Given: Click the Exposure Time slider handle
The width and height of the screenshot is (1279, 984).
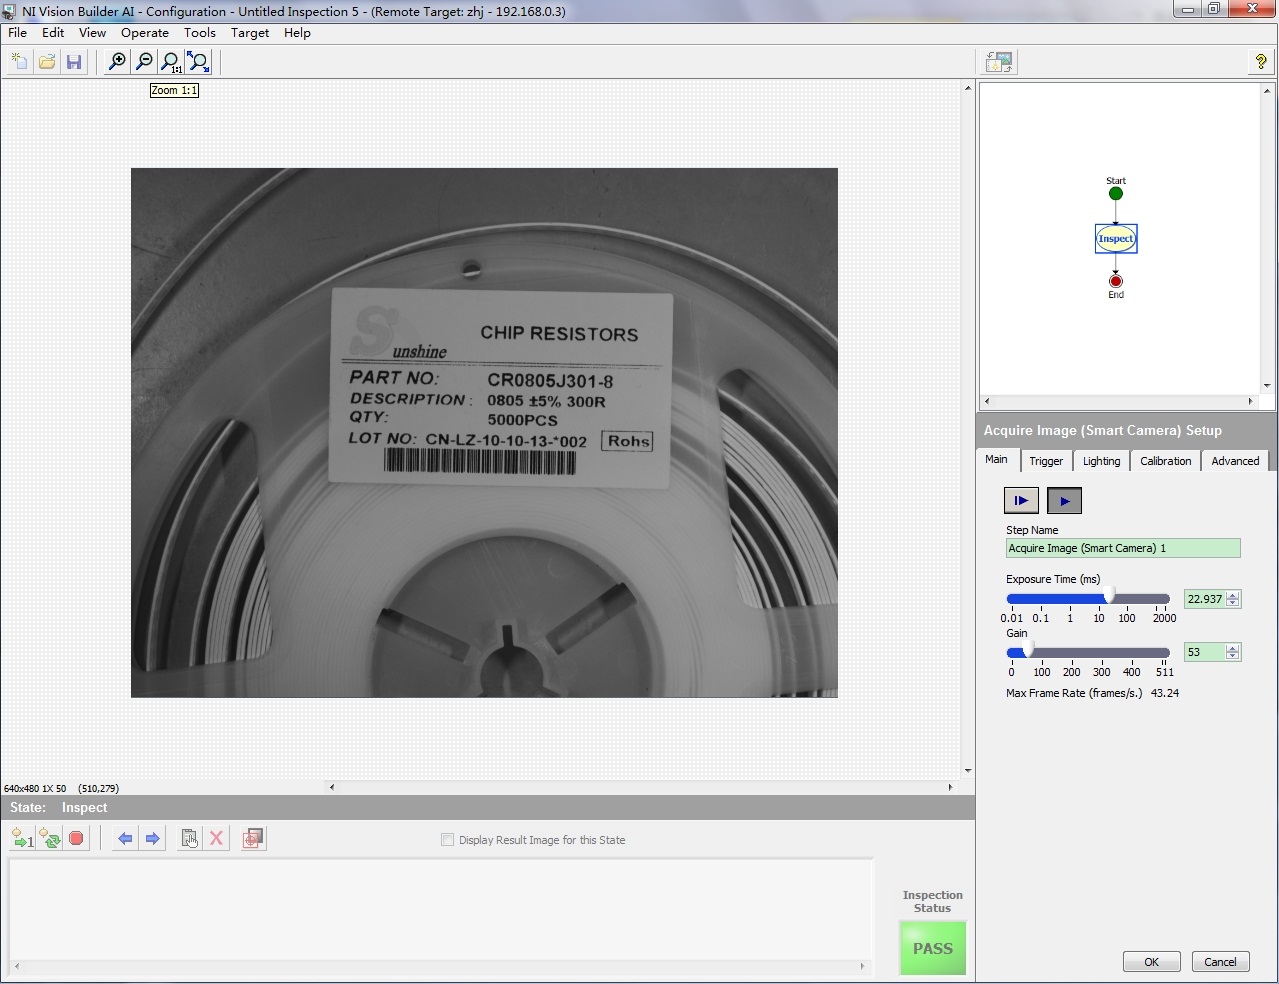Looking at the screenshot, I should point(1109,598).
